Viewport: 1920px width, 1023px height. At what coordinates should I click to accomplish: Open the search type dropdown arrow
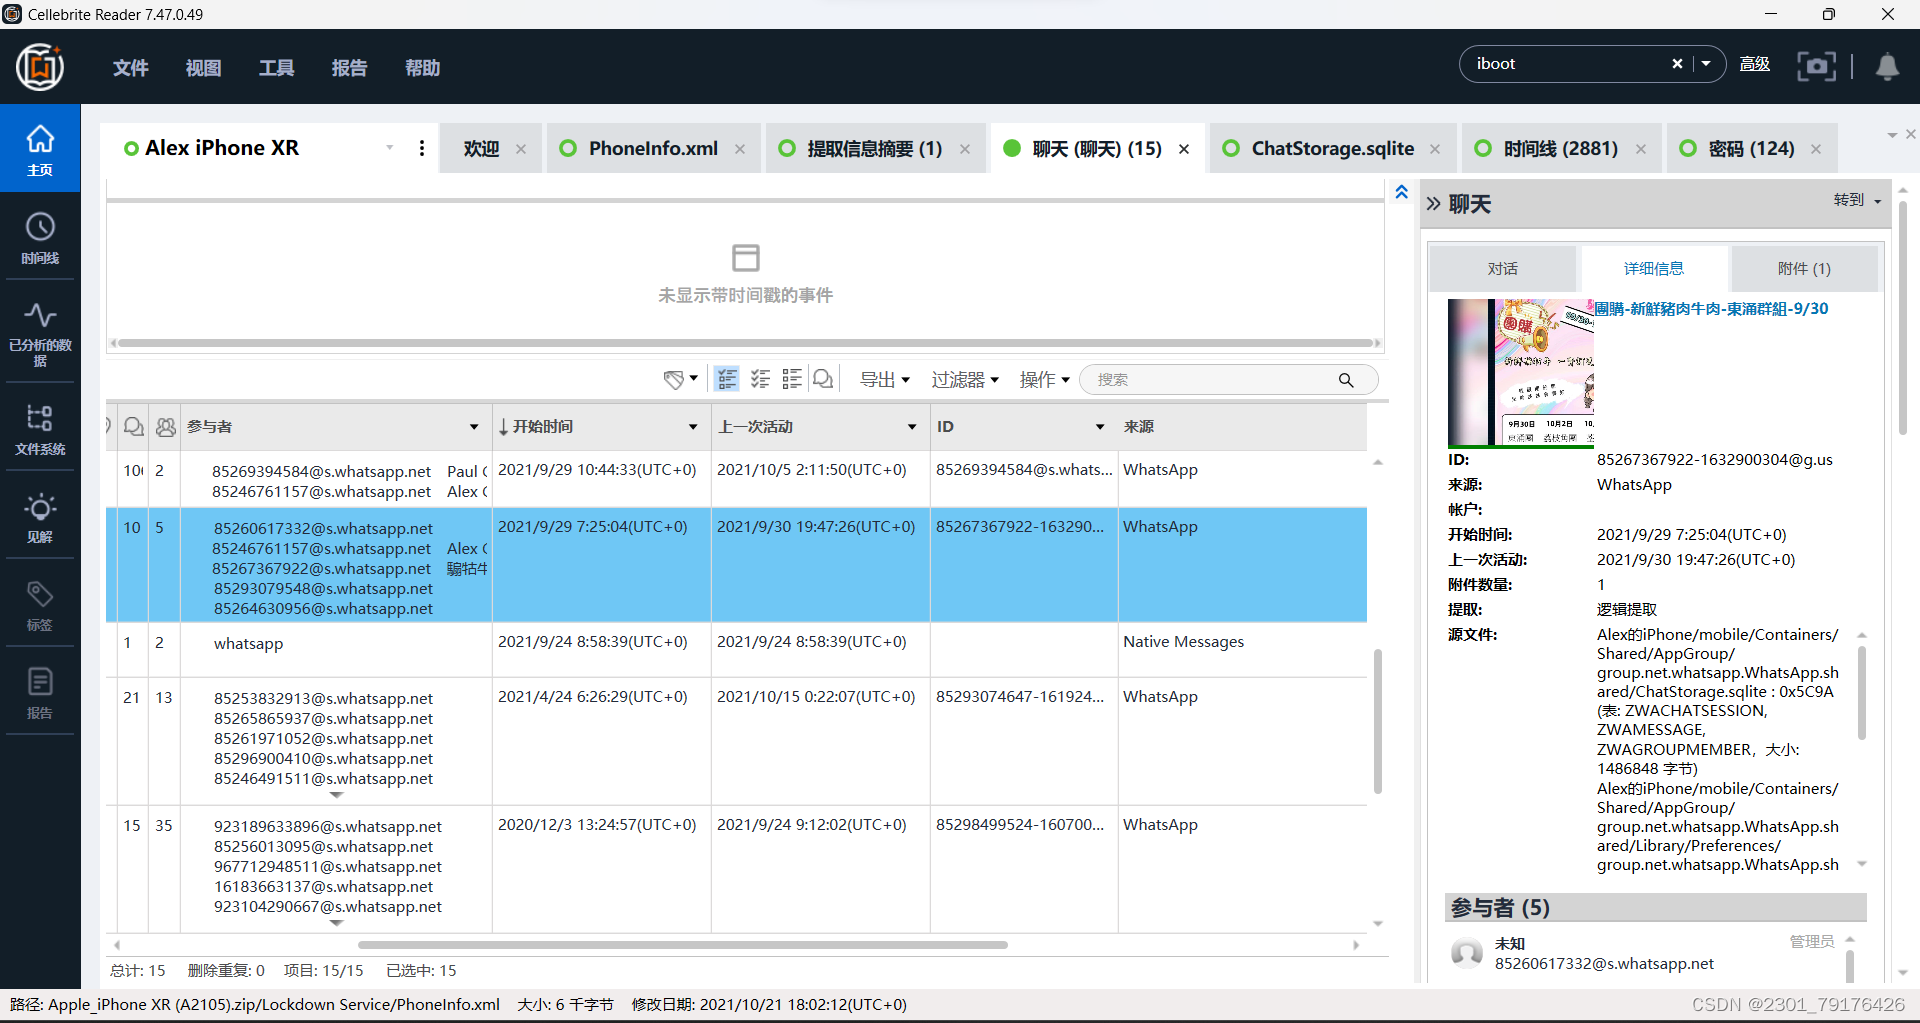point(1706,64)
